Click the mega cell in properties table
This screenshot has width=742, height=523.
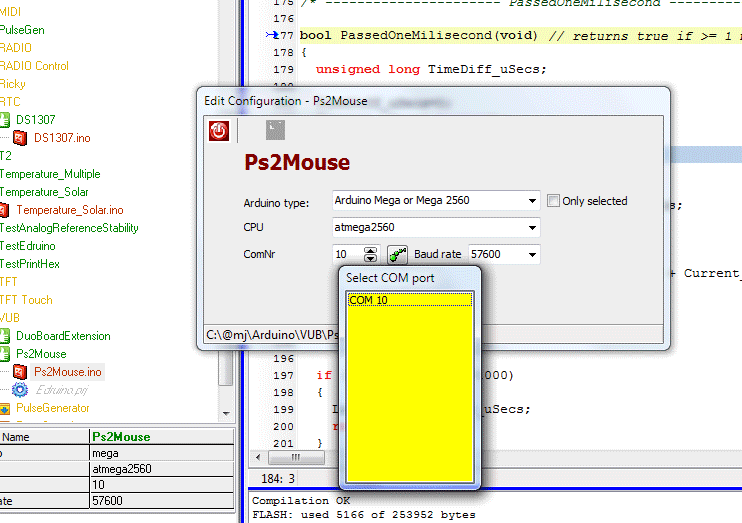[161, 453]
